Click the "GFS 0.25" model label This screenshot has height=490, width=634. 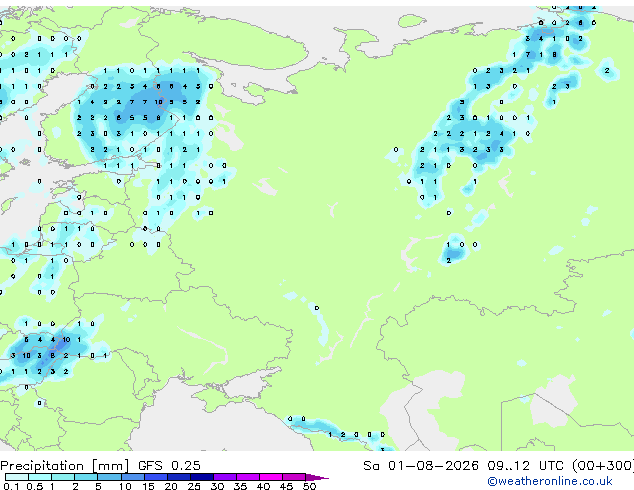[x=169, y=465]
